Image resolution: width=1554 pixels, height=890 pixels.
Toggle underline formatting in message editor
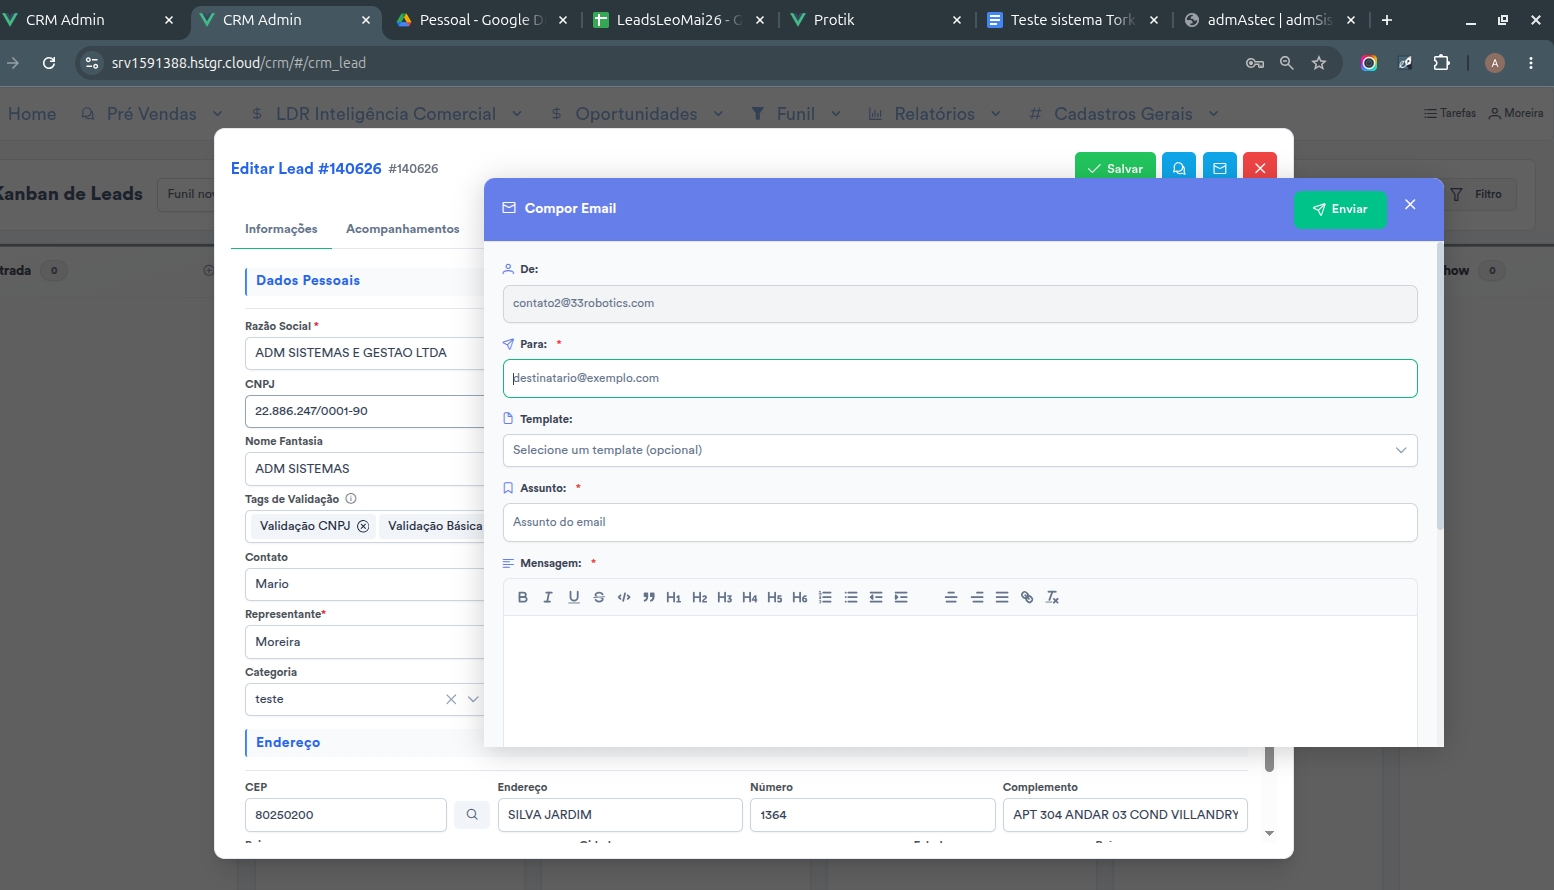tap(574, 597)
